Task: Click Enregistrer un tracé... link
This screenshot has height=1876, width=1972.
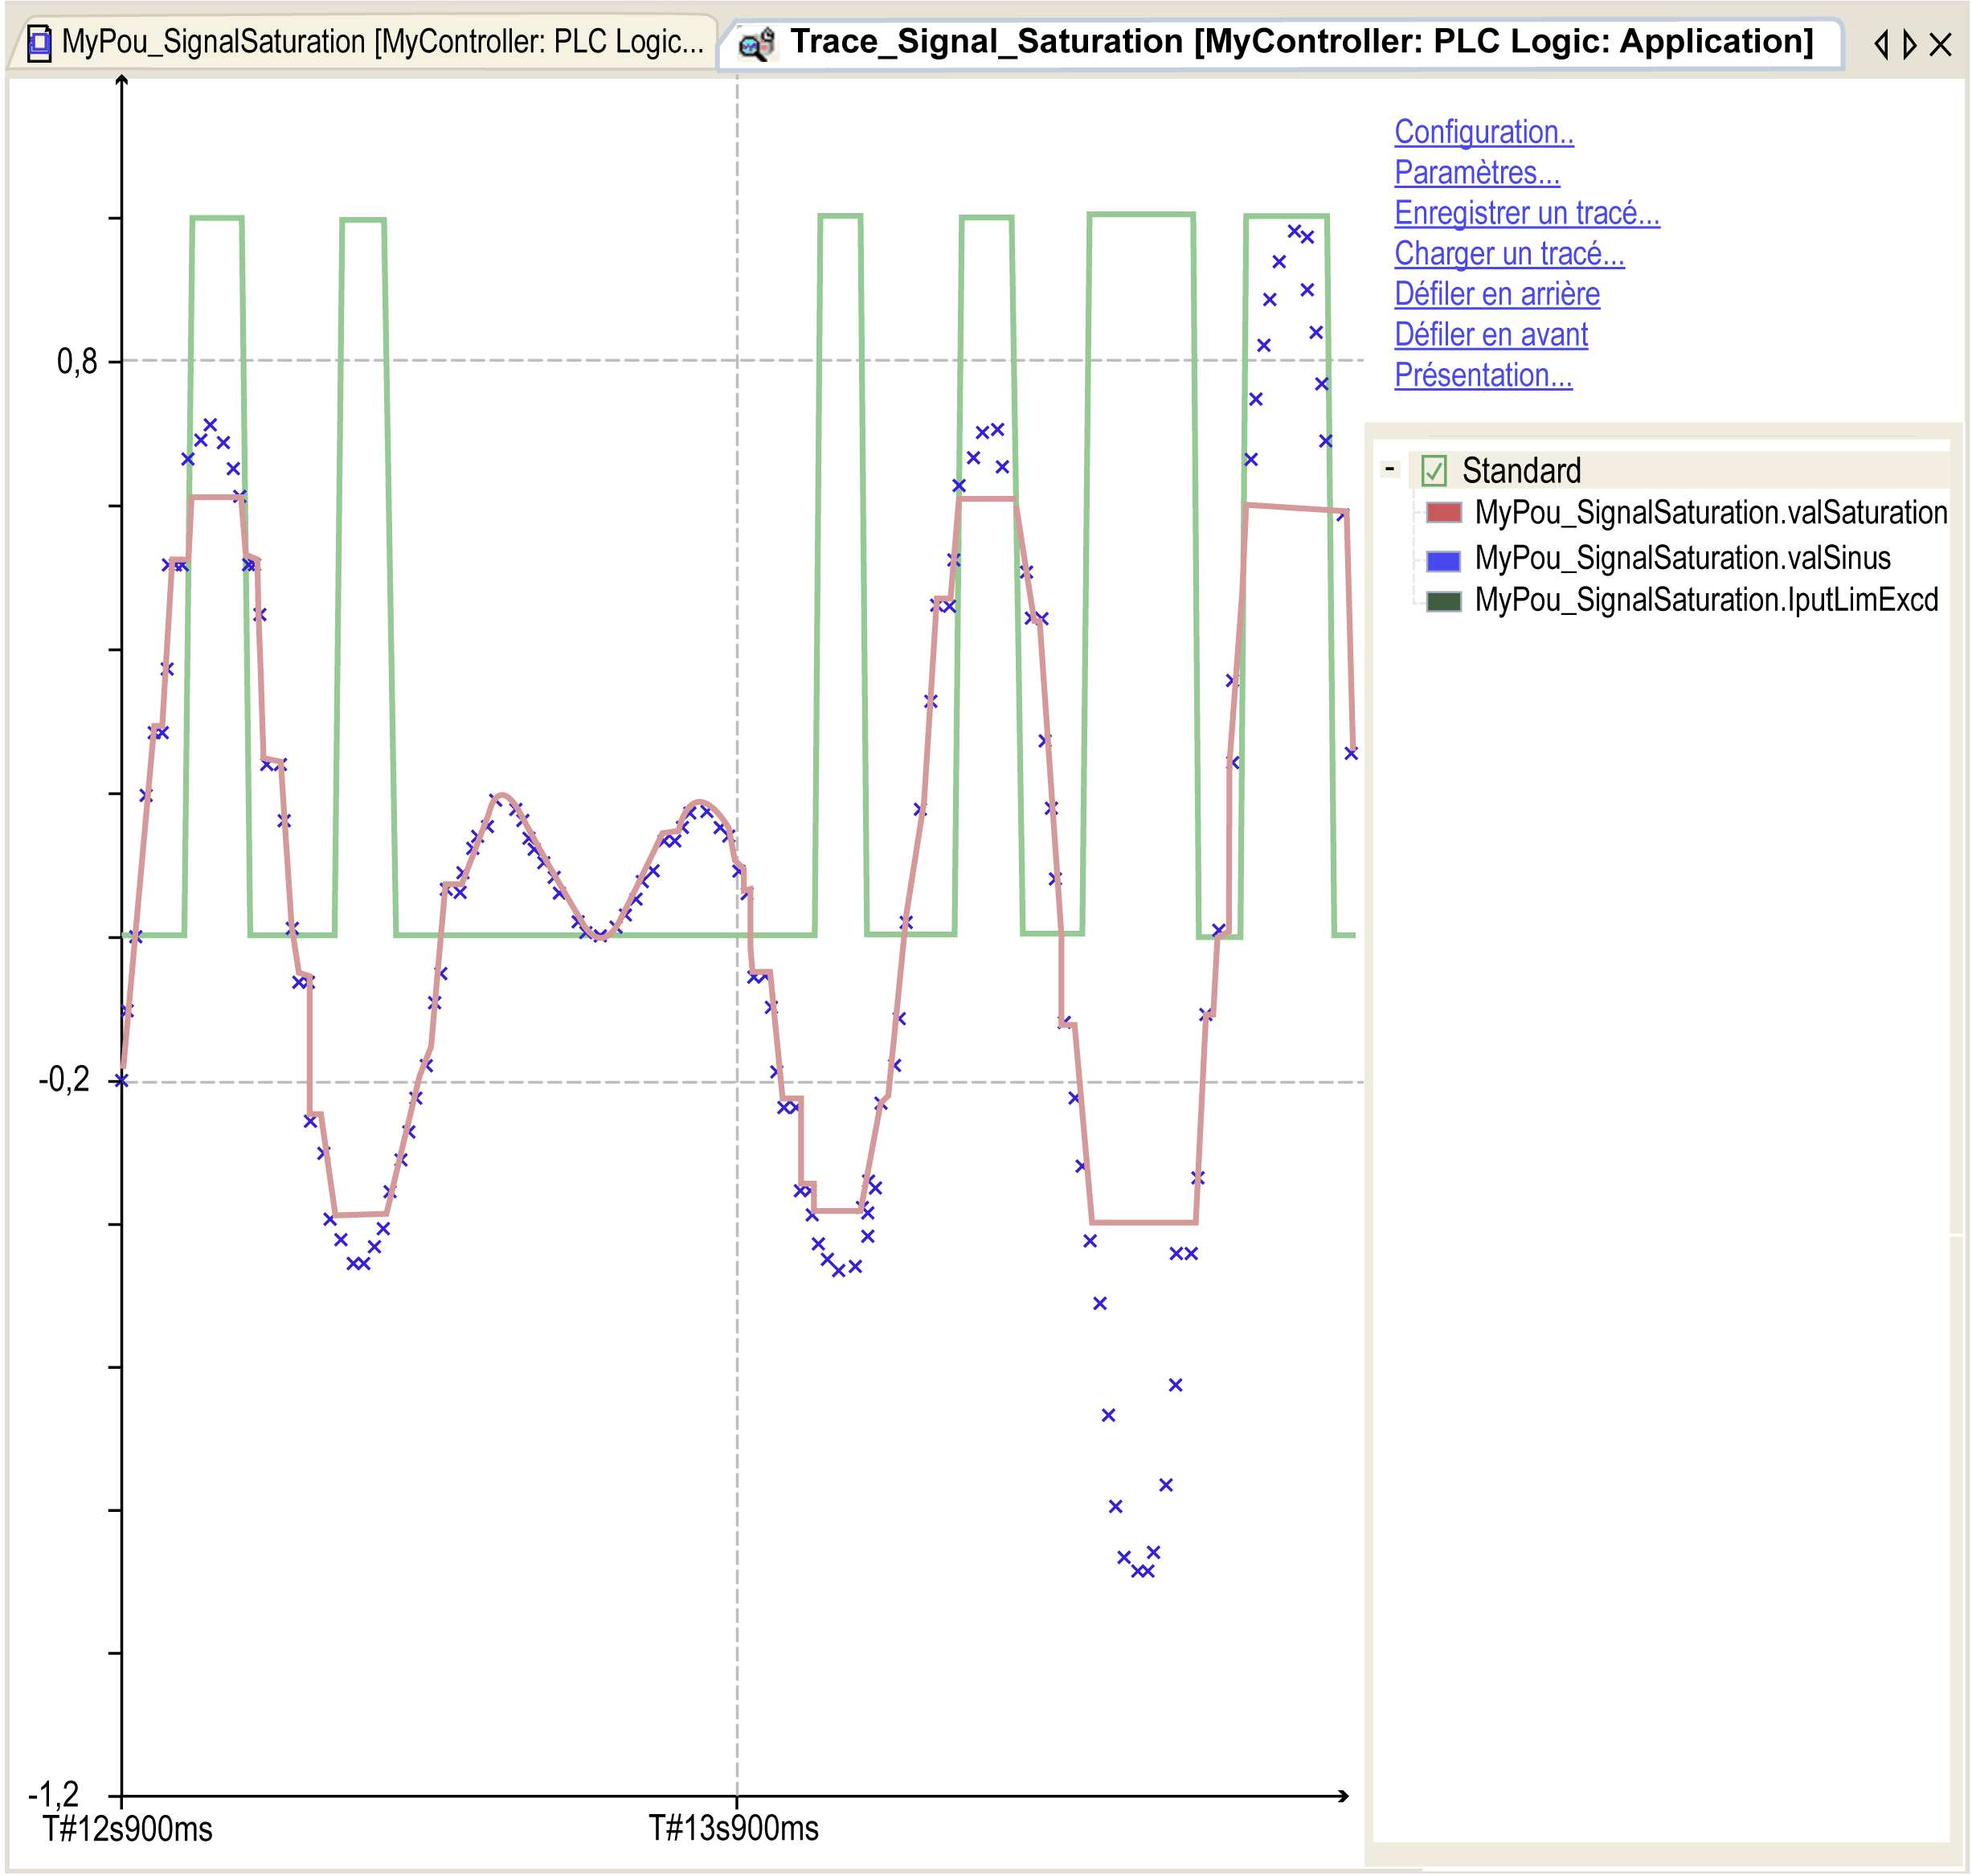Action: (x=1526, y=213)
